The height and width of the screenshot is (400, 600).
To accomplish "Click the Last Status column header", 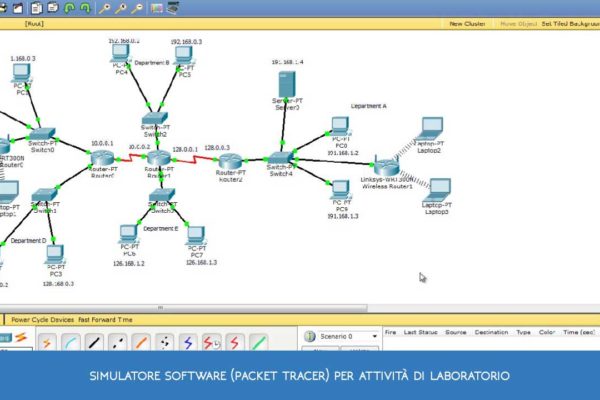I will click(x=420, y=332).
